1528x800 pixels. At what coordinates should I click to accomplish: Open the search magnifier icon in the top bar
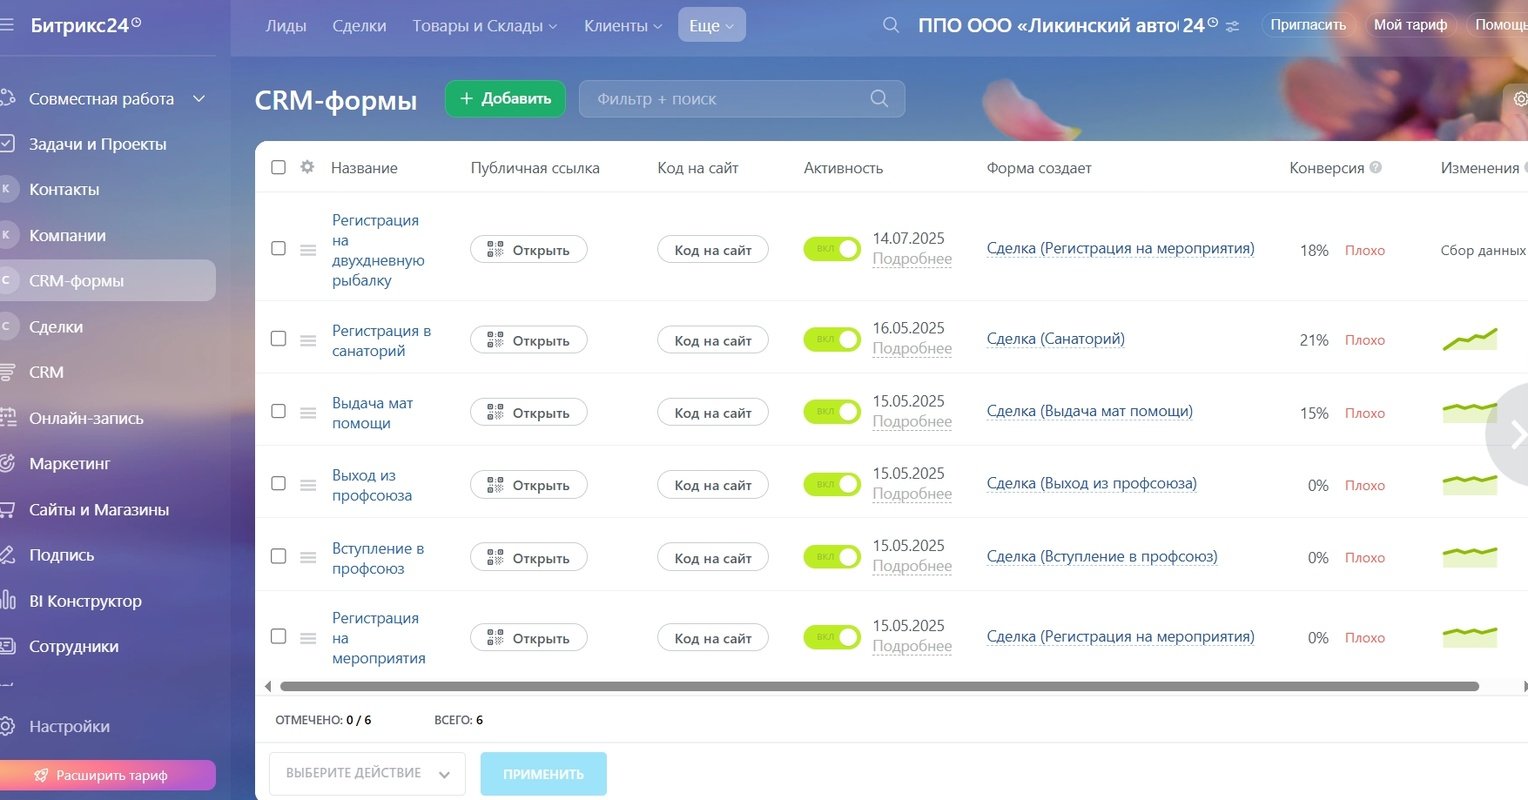tap(891, 25)
